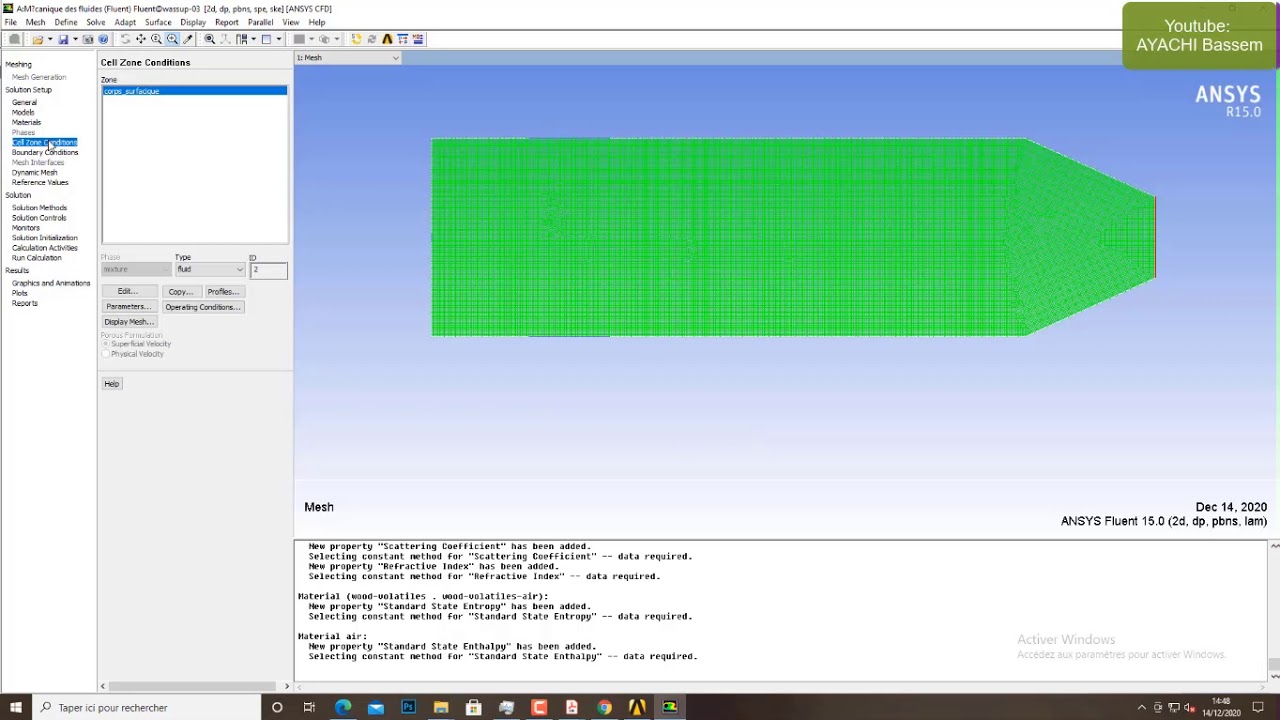
Task: Click the save floppy disk icon
Action: click(63, 39)
